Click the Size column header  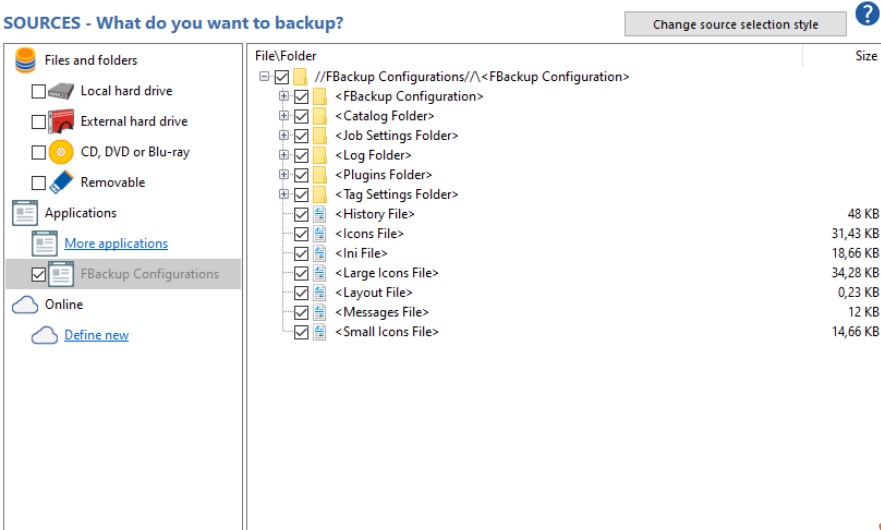[866, 56]
